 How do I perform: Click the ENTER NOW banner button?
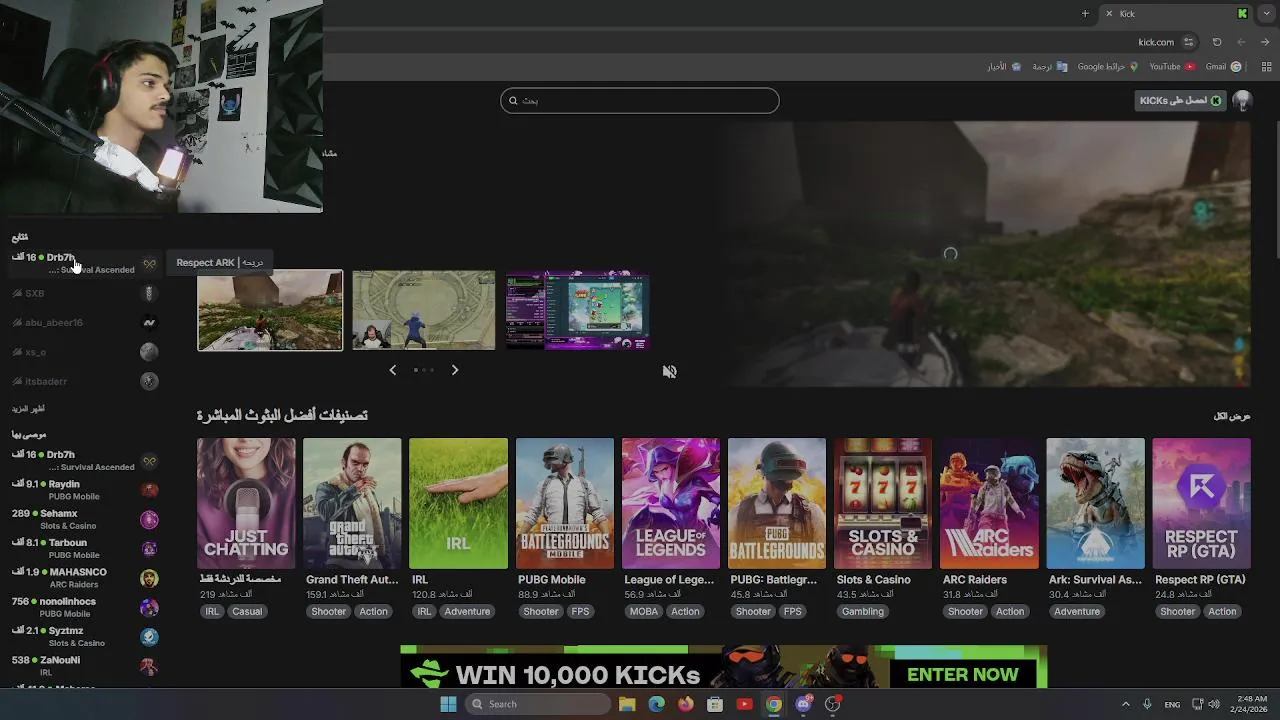coord(963,675)
